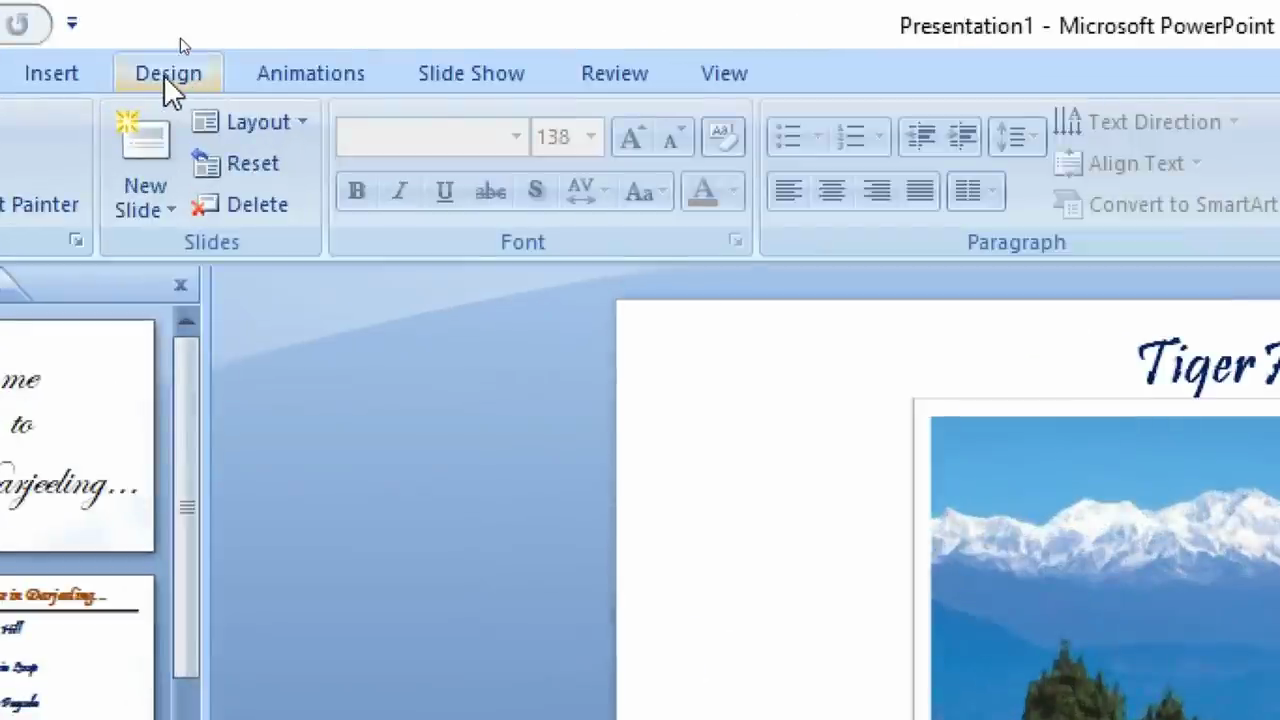The image size is (1280, 720).
Task: Open the Layout dropdown
Action: (250, 122)
